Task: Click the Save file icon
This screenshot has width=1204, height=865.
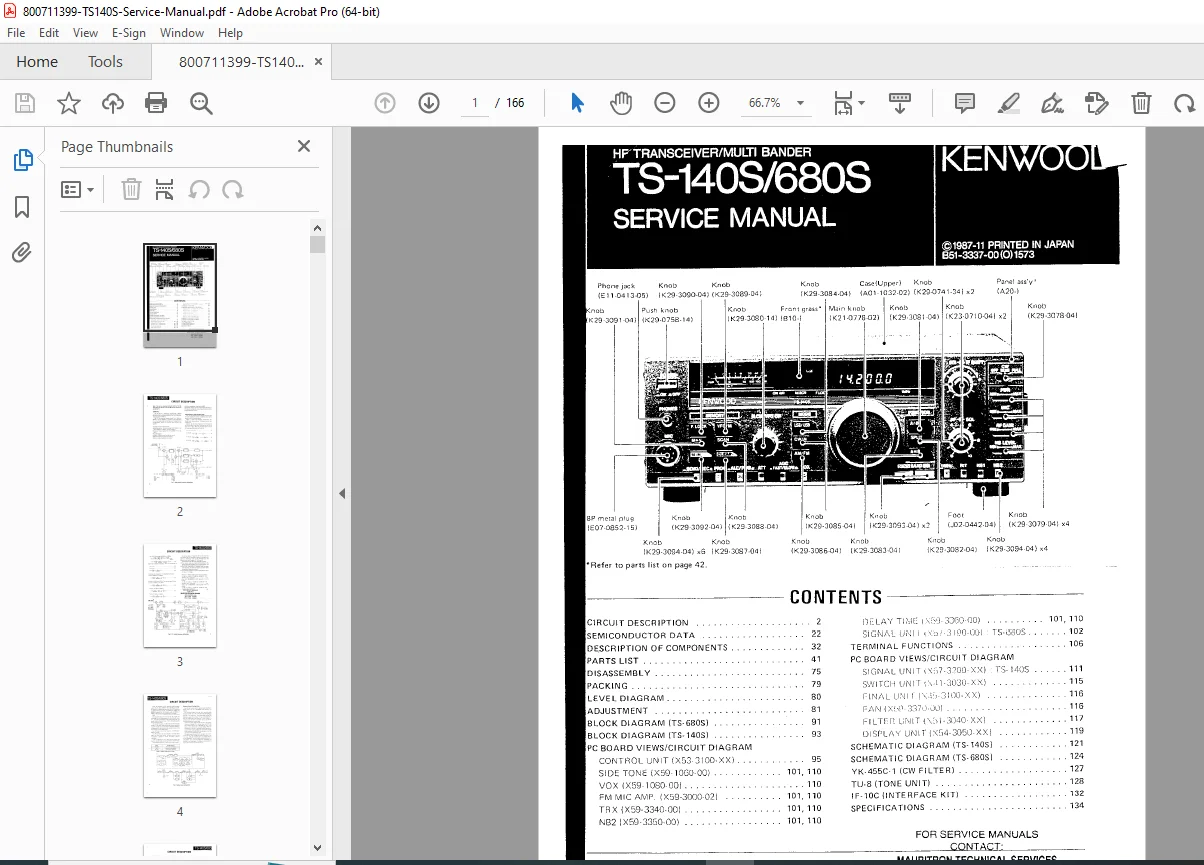Action: click(25, 103)
